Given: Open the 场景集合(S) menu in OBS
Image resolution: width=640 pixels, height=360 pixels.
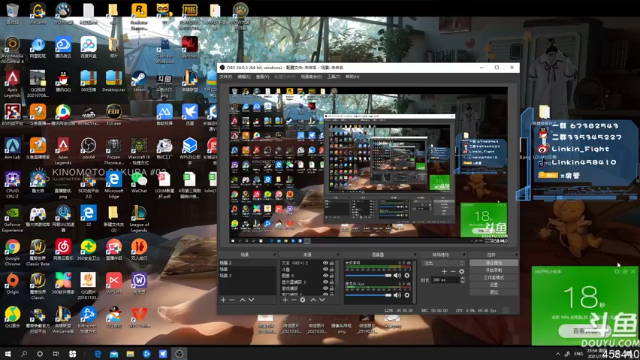Looking at the screenshot, I should [x=311, y=77].
